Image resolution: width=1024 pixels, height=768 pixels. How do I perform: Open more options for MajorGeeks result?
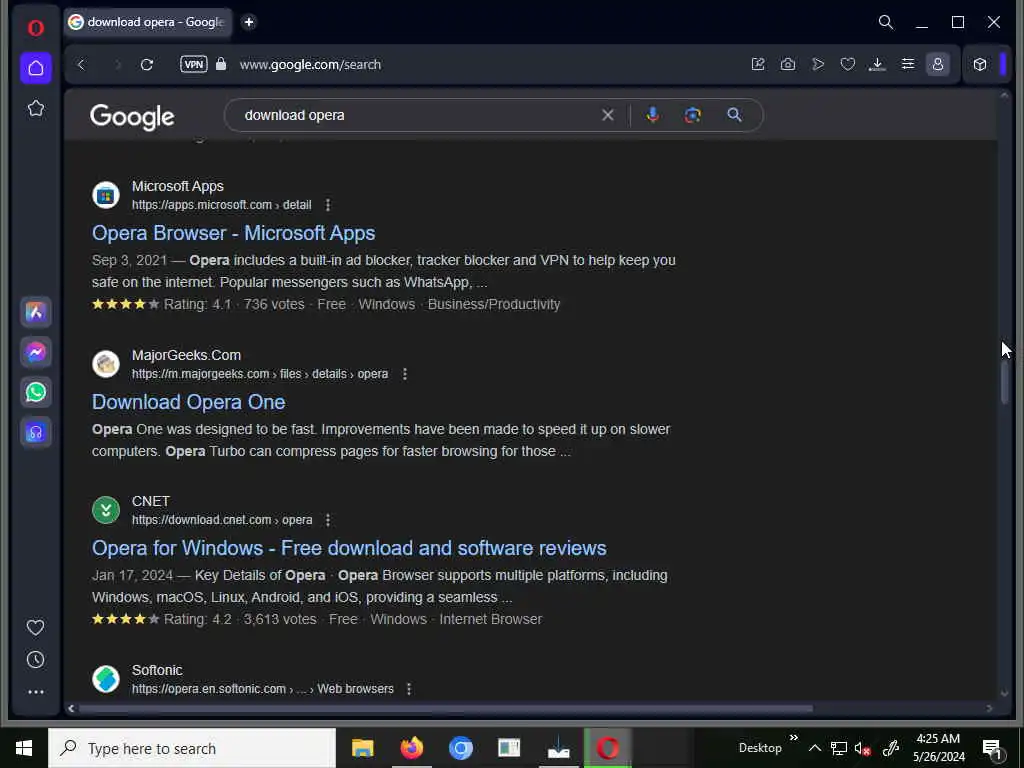(405, 374)
